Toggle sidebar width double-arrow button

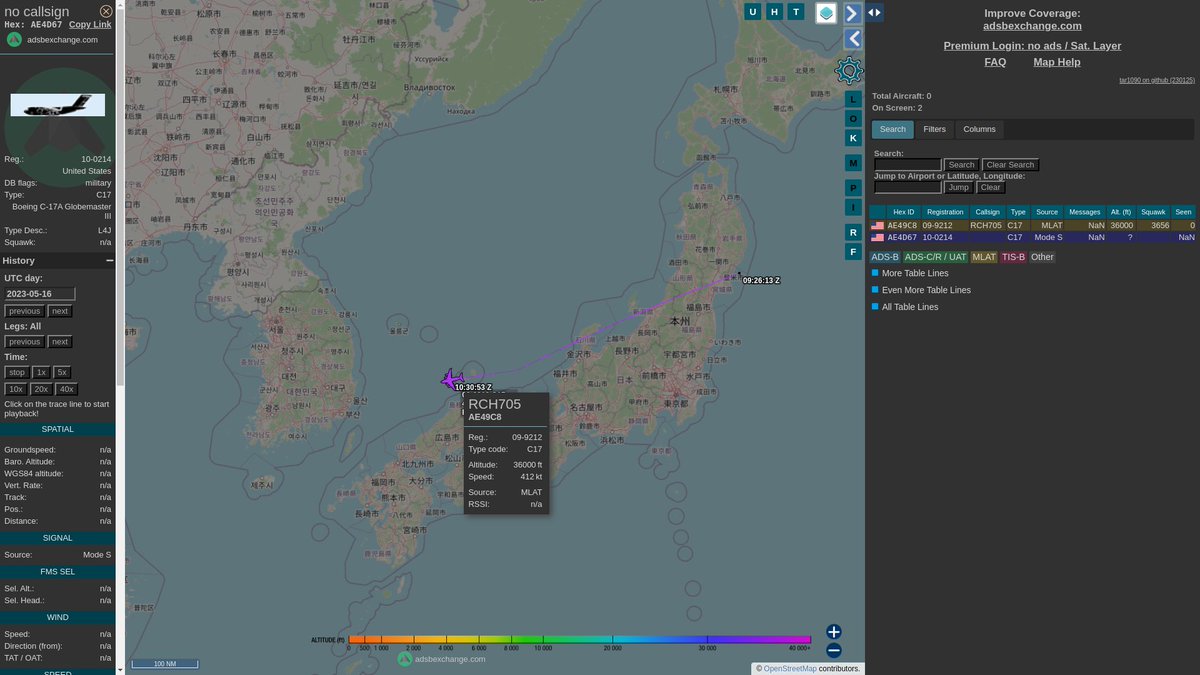[x=875, y=13]
